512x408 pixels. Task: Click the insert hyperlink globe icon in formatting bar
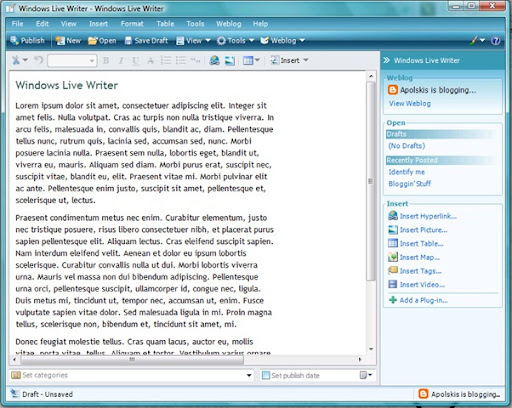coord(214,60)
